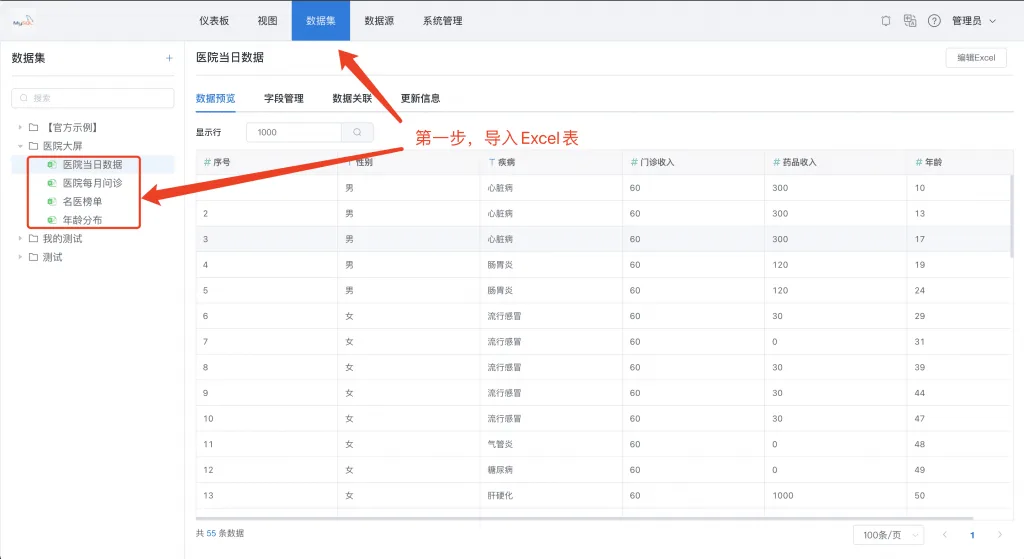Open the 数据源 top menu
The width and height of the screenshot is (1024, 559).
click(379, 21)
